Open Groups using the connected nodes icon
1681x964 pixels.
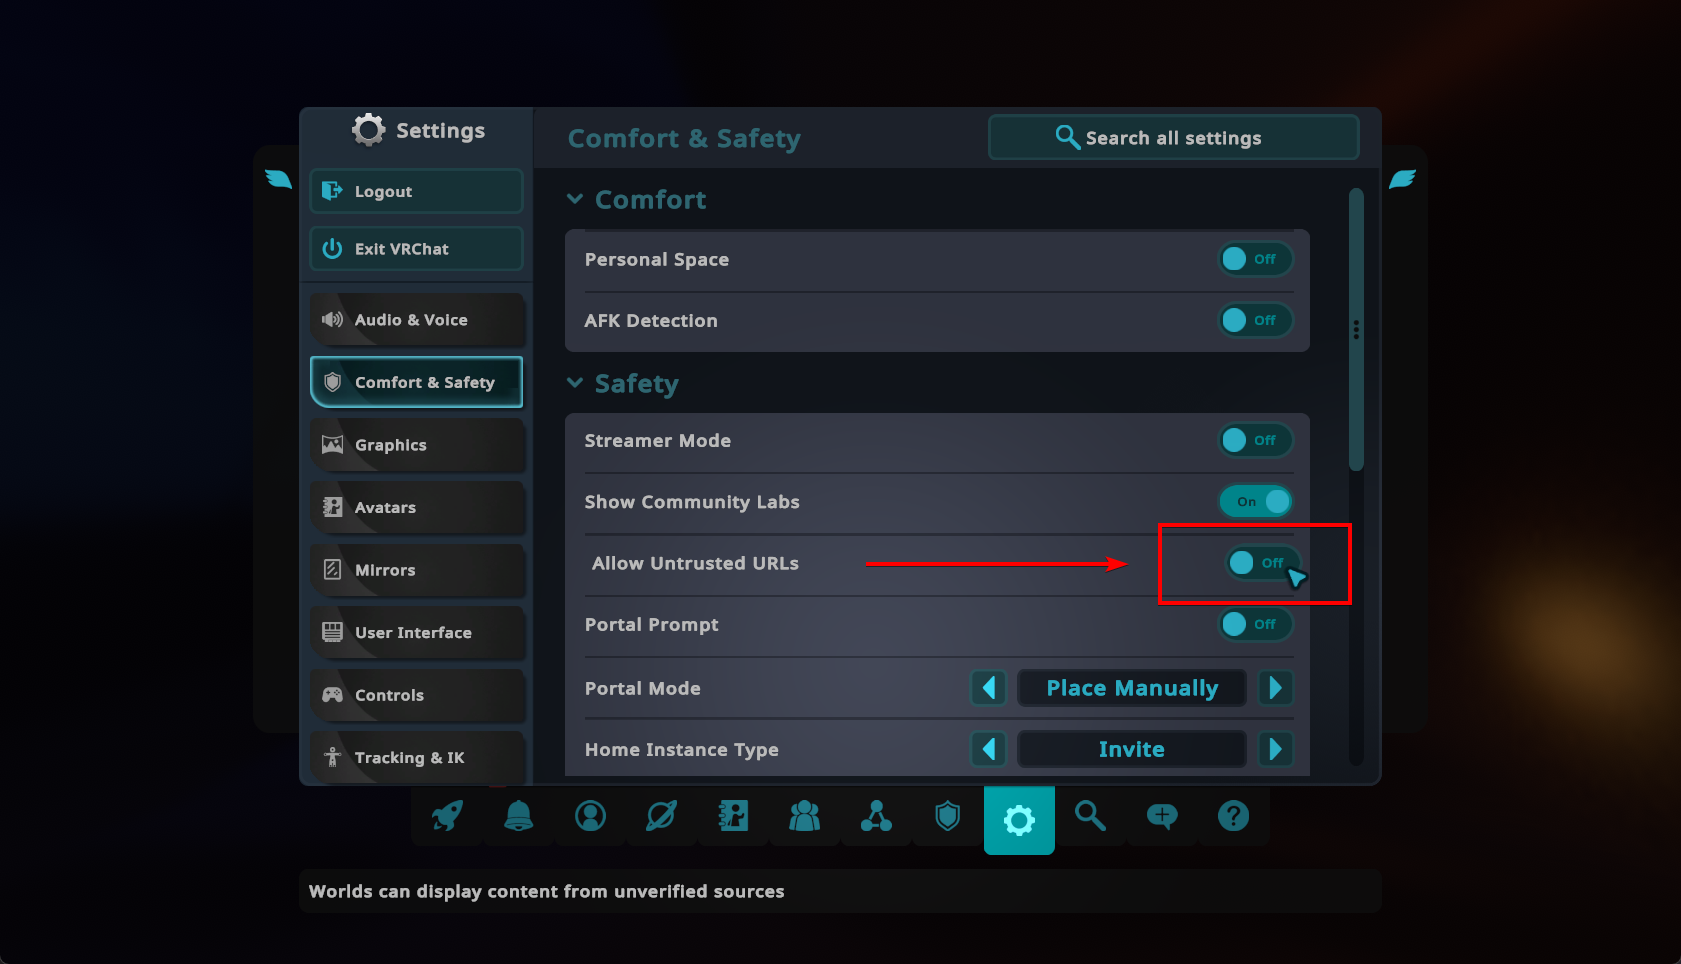(x=877, y=816)
